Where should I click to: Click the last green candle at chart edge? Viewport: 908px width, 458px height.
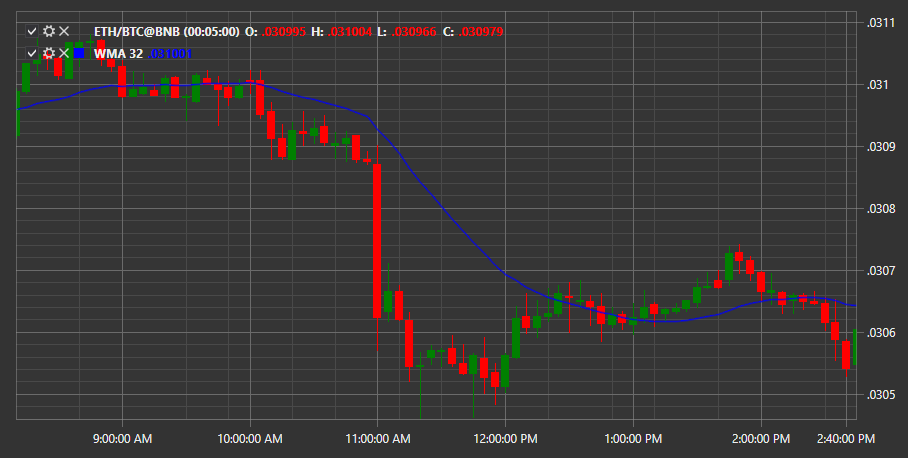855,346
